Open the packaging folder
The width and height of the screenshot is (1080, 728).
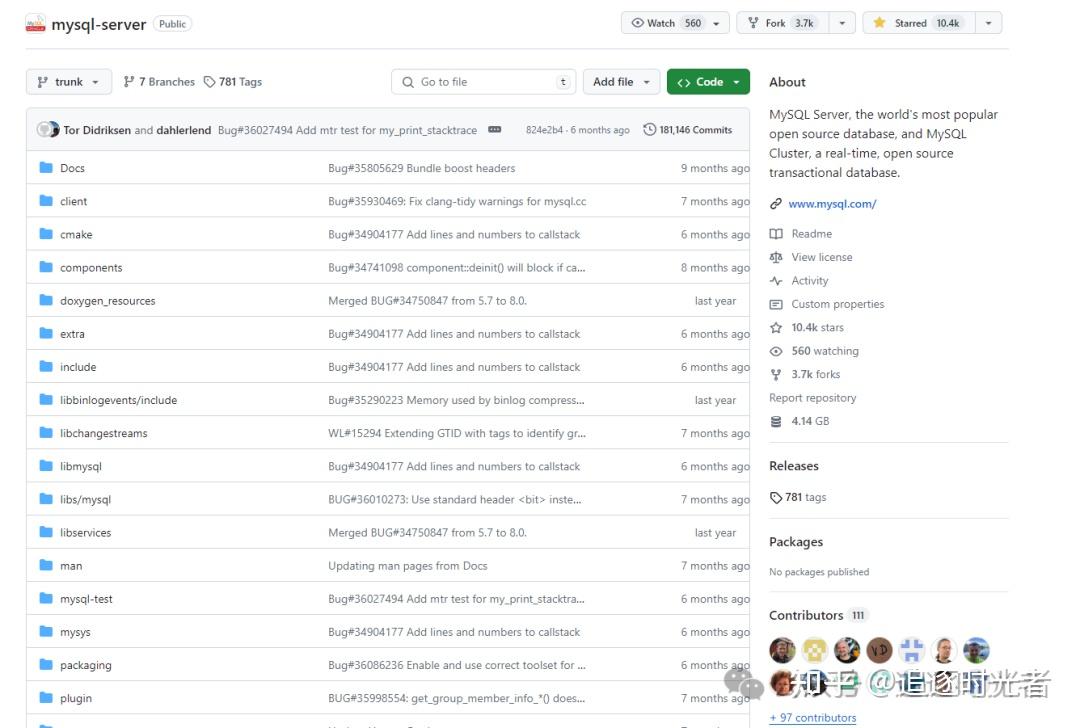[85, 665]
